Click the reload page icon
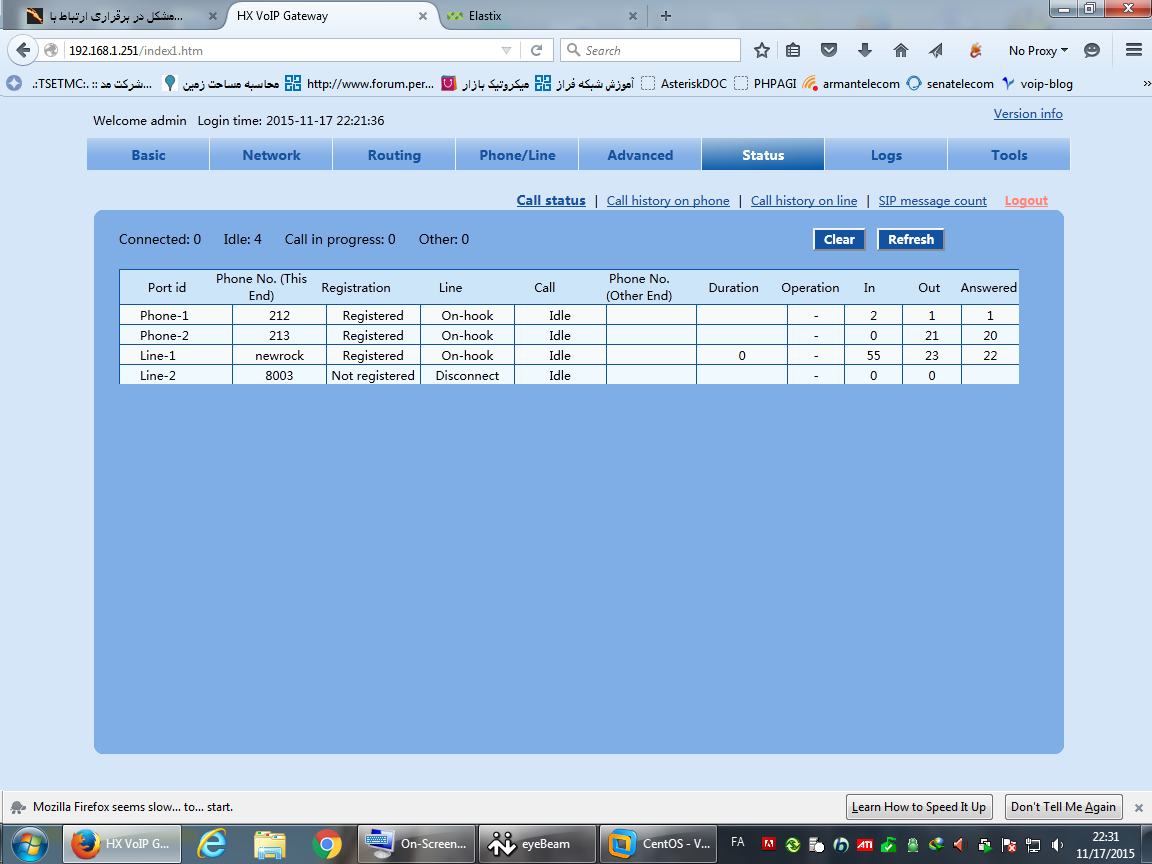Viewport: 1152px width, 864px height. [x=536, y=50]
